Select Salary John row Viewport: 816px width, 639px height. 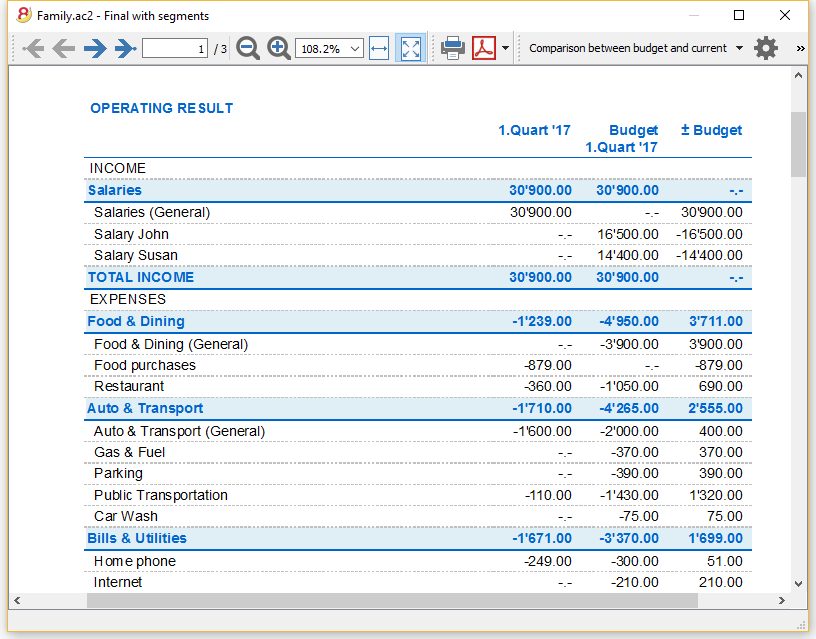[418, 234]
